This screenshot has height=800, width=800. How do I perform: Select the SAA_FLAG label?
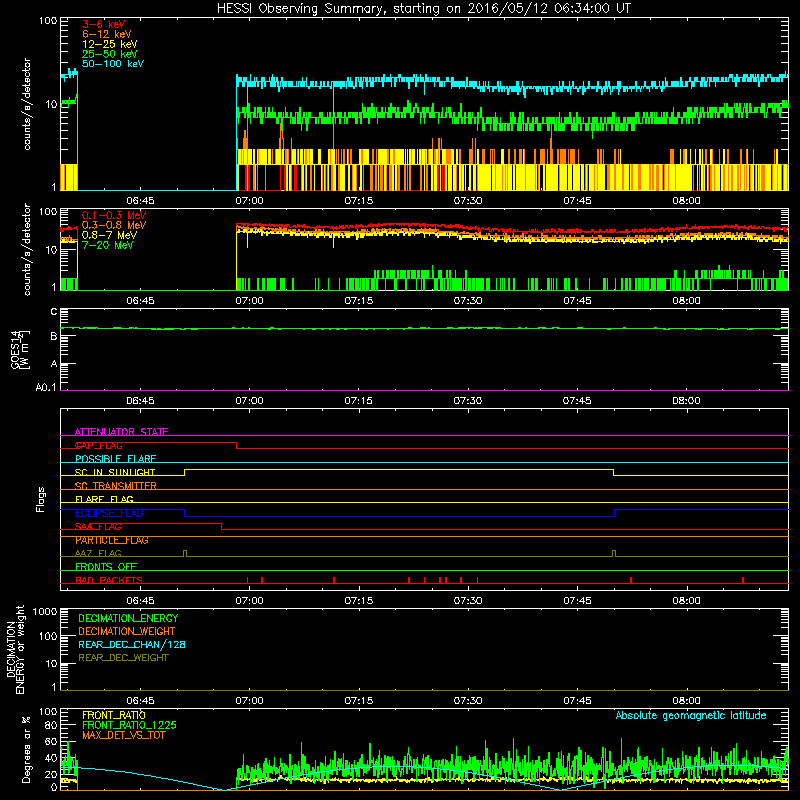pos(98,527)
